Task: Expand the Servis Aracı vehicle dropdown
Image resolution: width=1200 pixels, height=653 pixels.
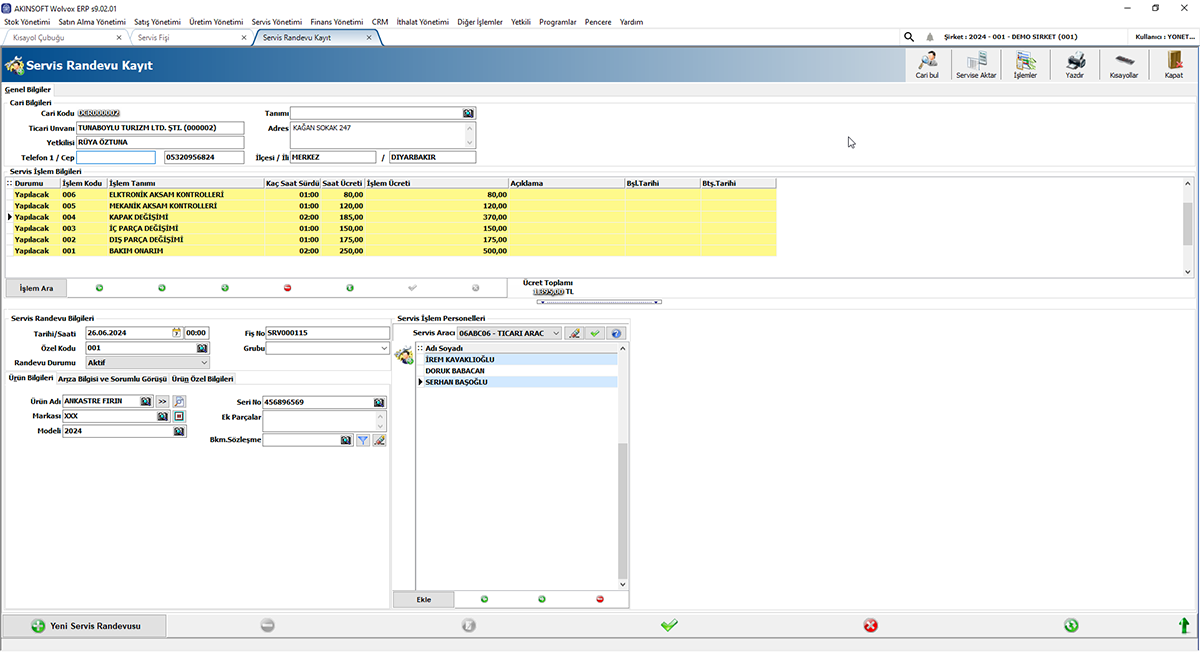Action: click(x=556, y=333)
